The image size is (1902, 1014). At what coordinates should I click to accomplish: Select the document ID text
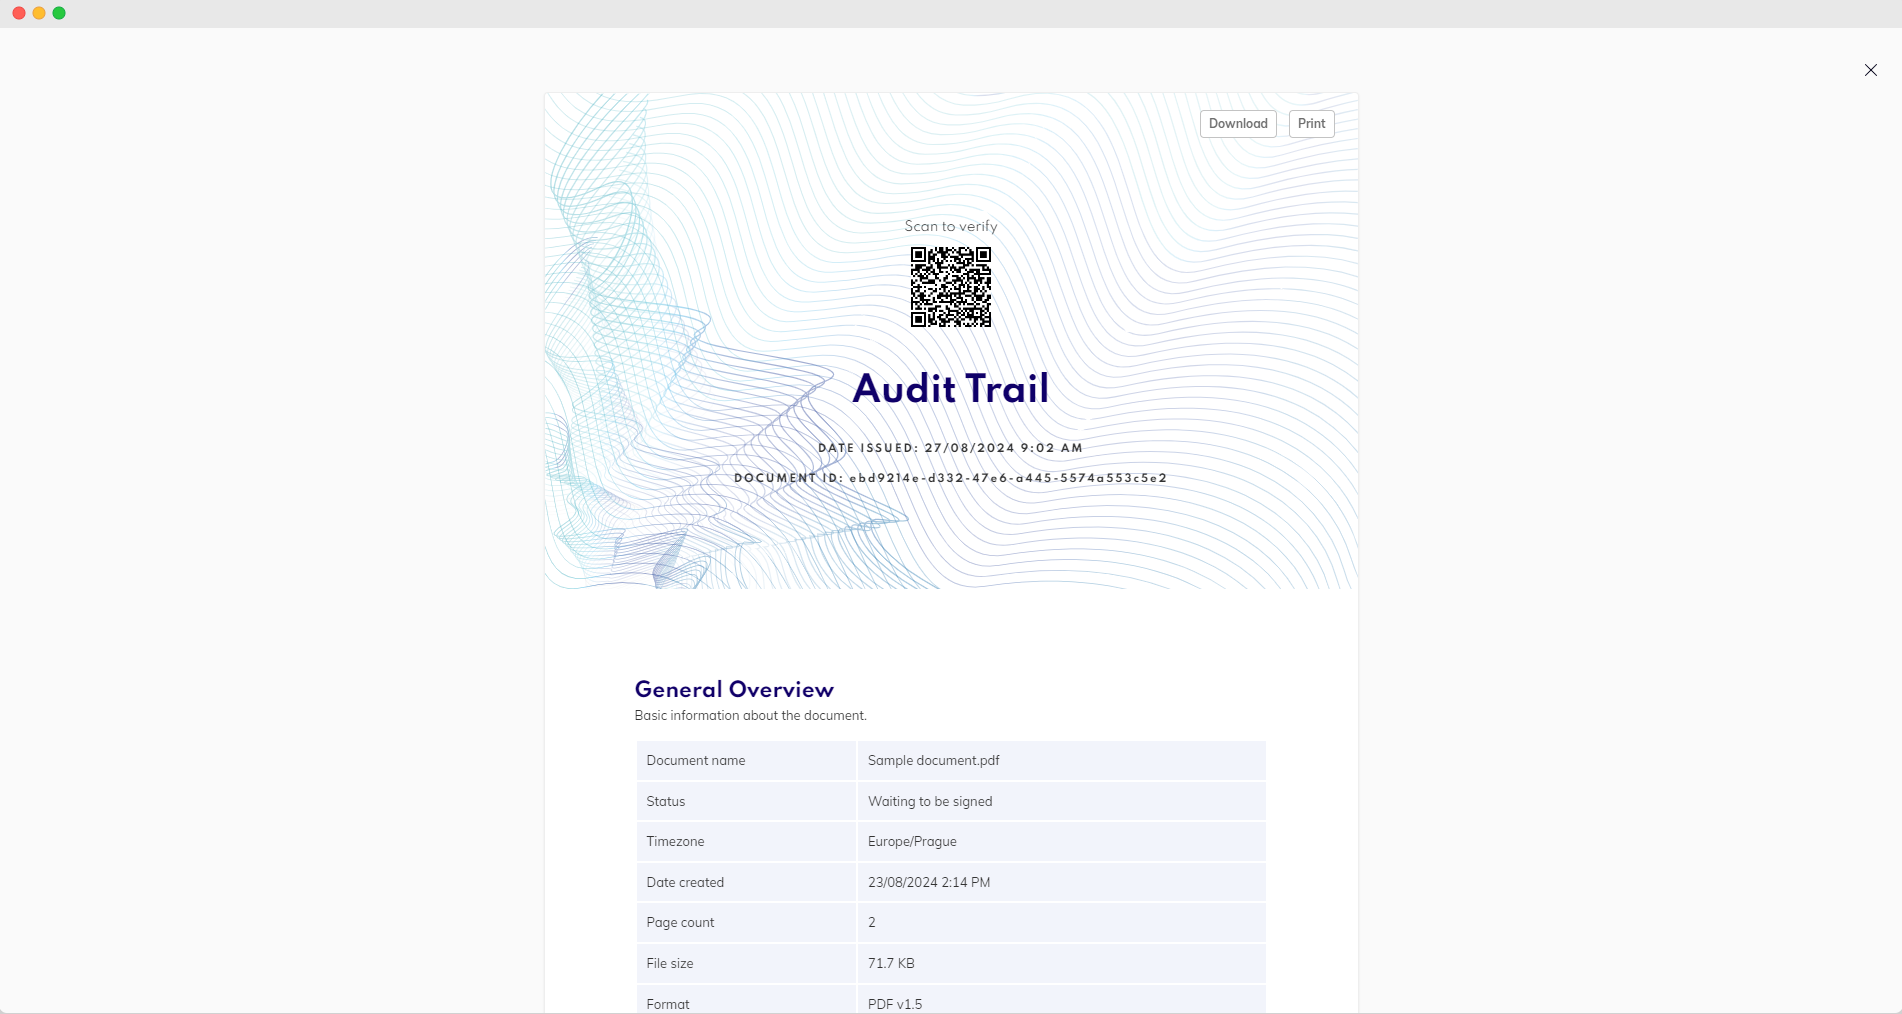pyautogui.click(x=950, y=478)
